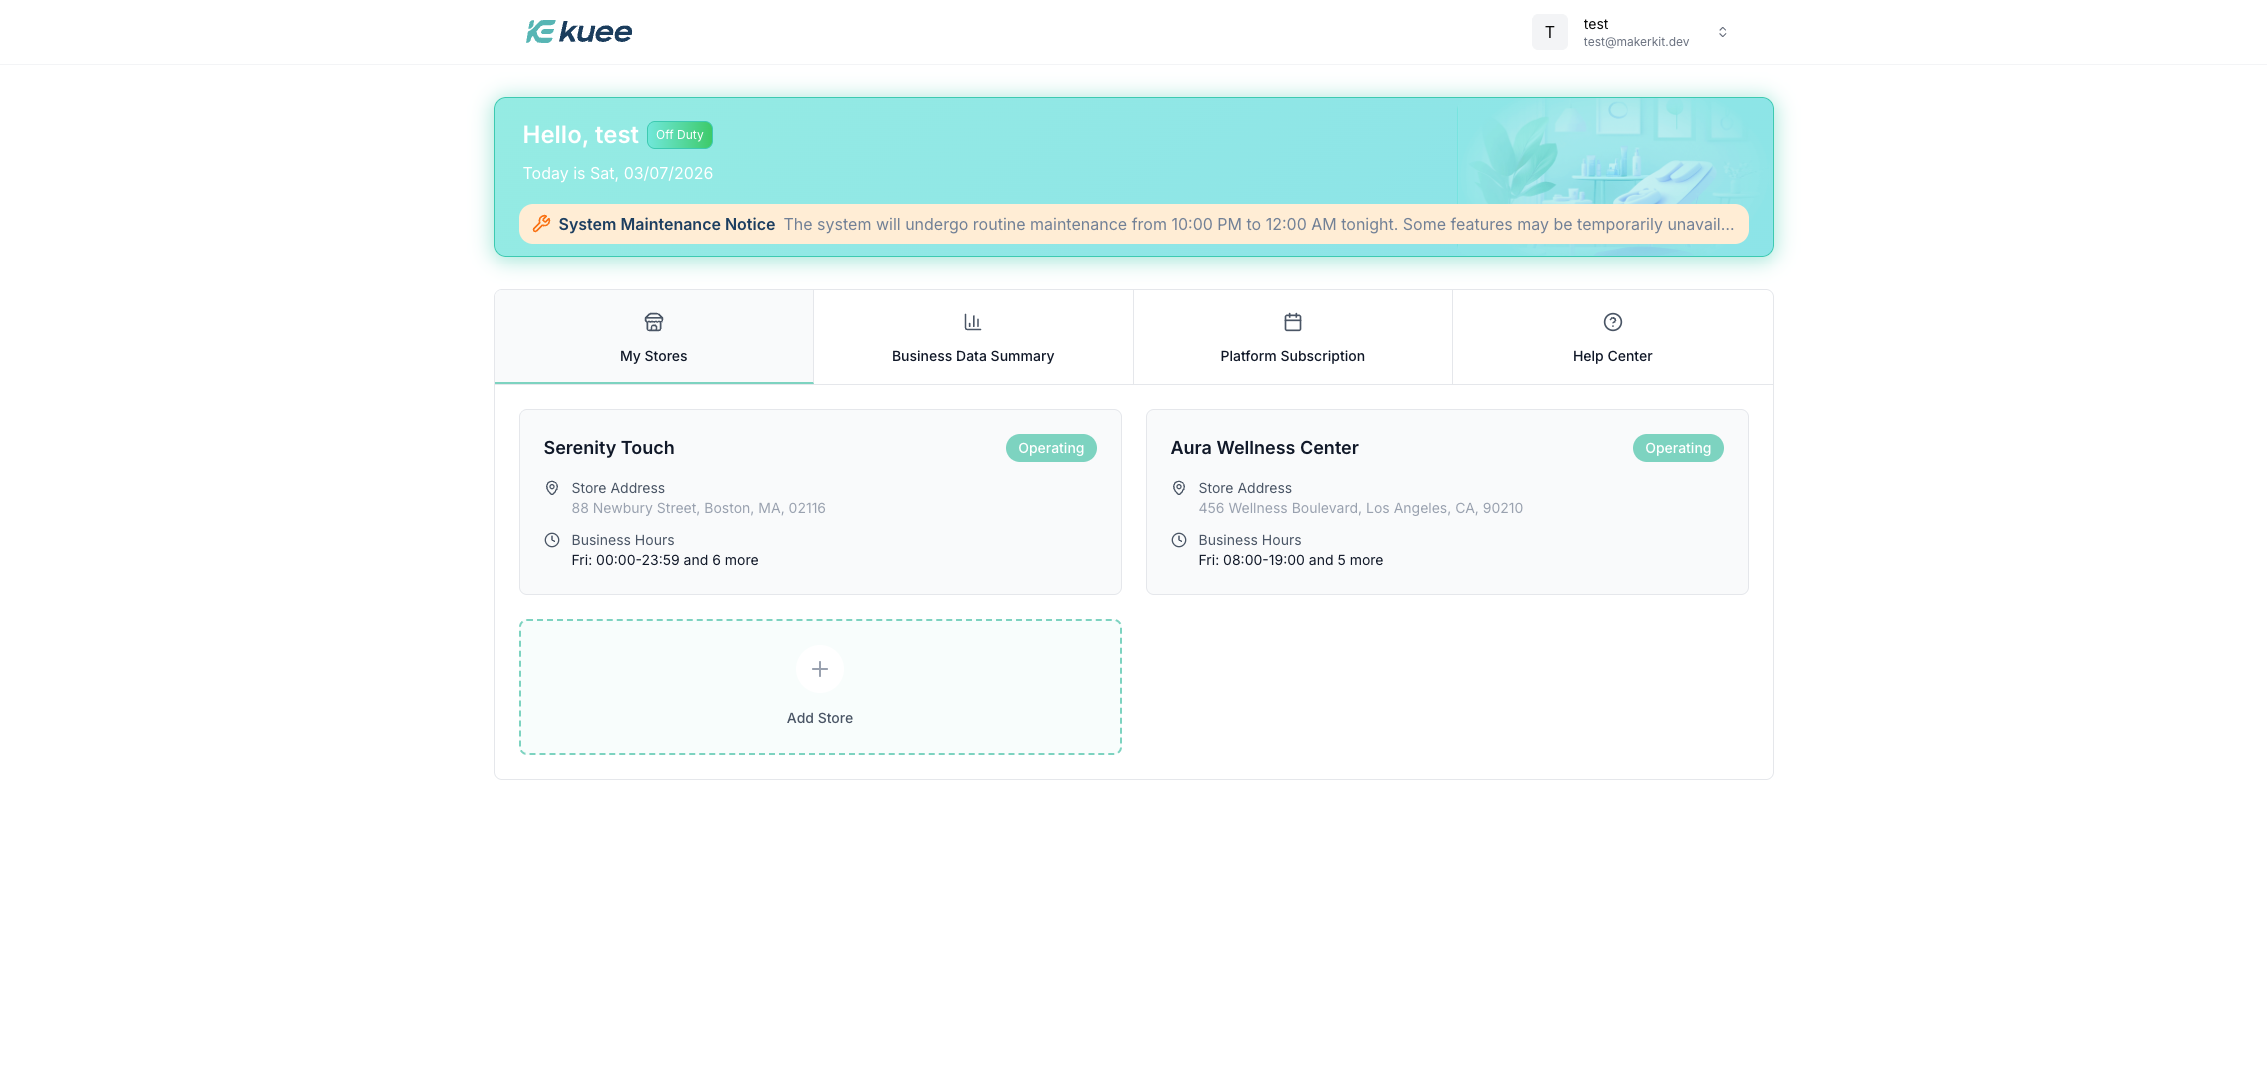Open the Serenity Touch store title
The width and height of the screenshot is (2267, 1074).
(x=608, y=448)
